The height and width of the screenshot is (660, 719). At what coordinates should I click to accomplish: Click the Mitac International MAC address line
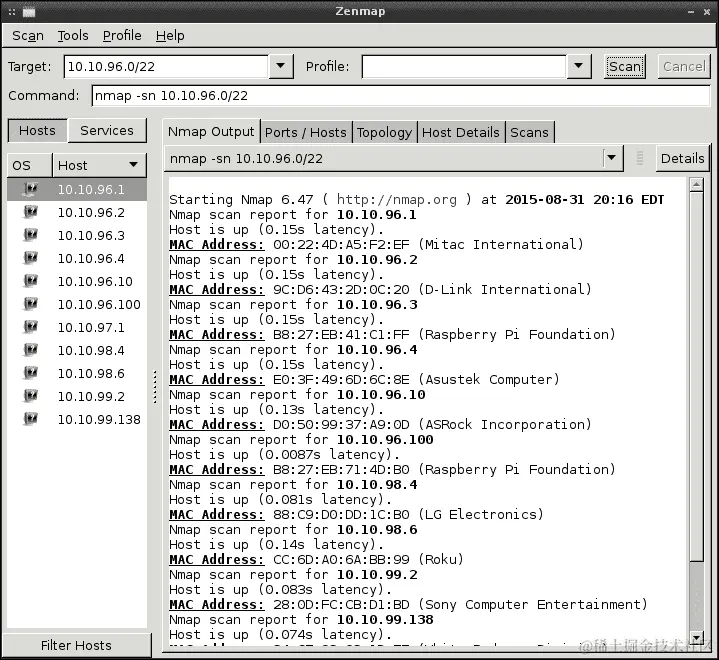click(376, 244)
